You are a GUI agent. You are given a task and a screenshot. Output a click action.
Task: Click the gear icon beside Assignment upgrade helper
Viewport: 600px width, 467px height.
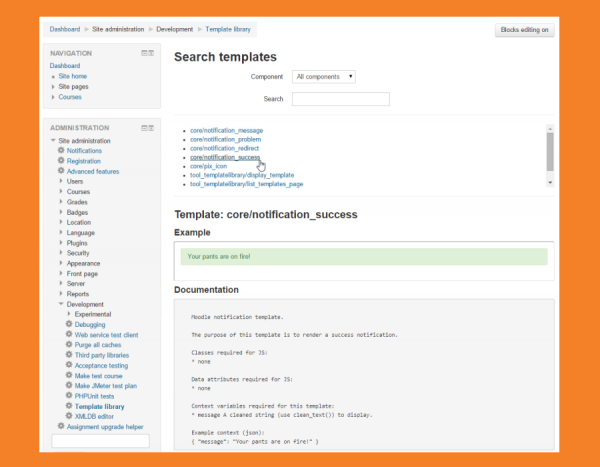(61, 426)
